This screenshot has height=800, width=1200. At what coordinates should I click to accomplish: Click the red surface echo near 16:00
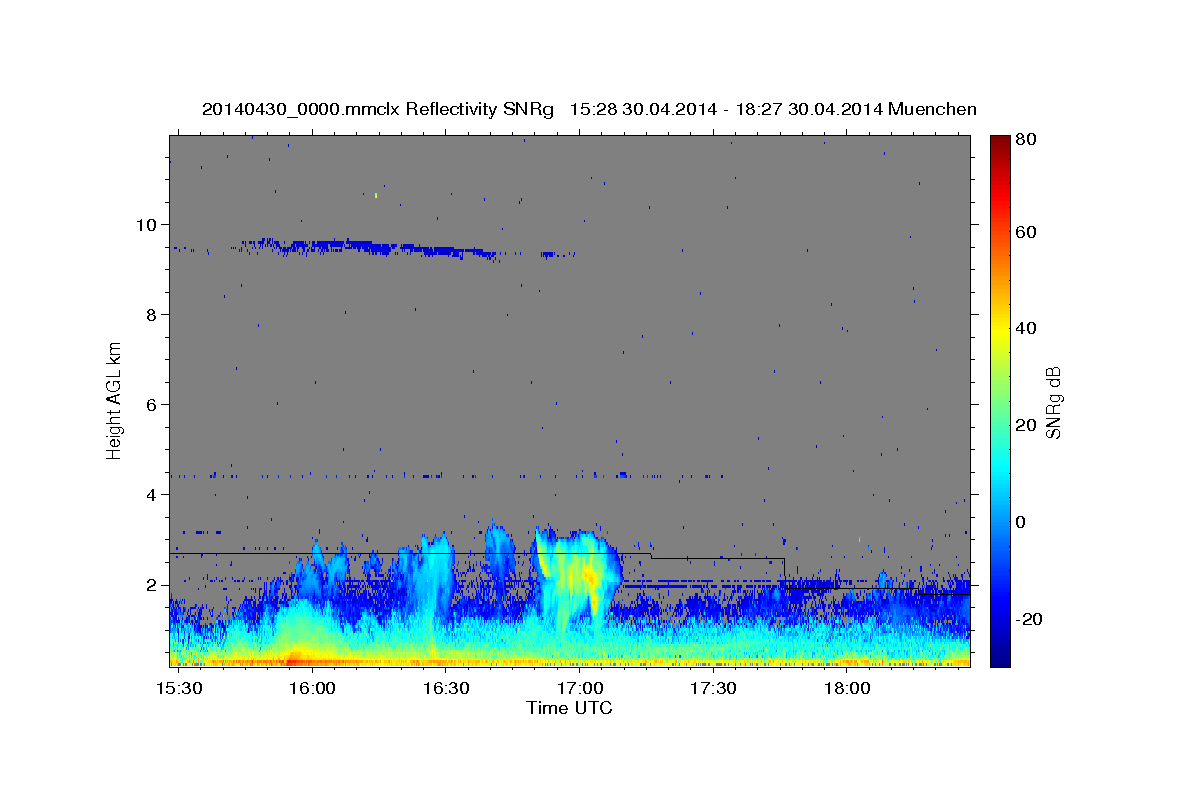[294, 659]
